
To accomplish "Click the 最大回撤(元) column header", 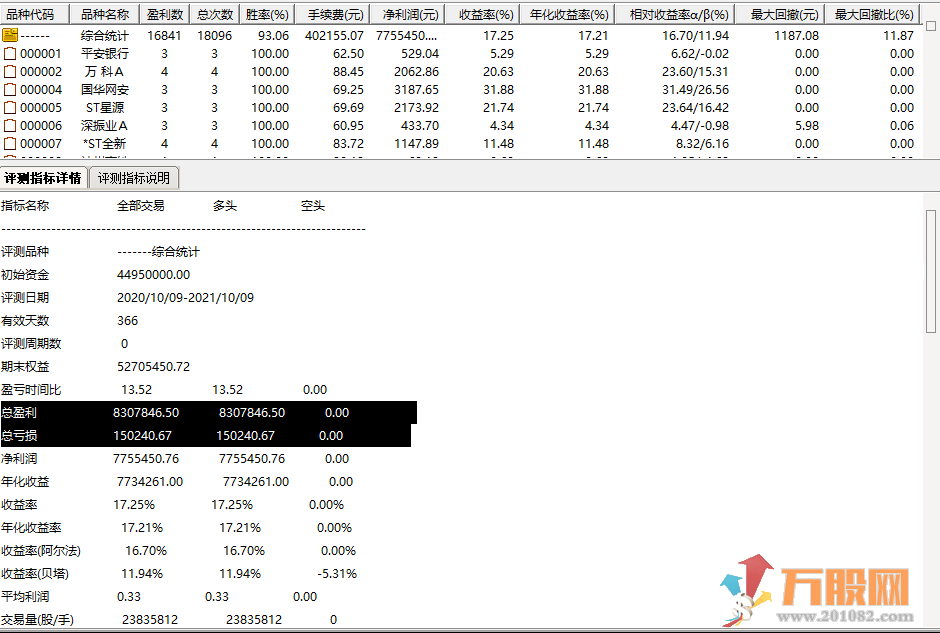I will pyautogui.click(x=779, y=14).
